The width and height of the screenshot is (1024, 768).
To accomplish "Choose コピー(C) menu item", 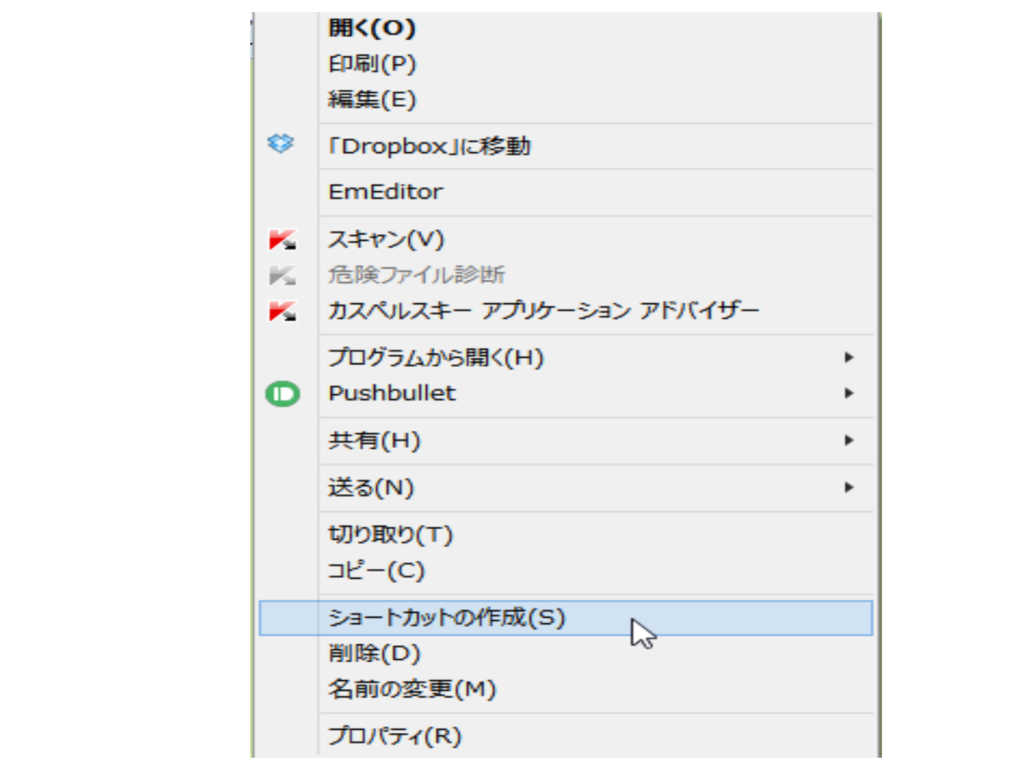I will (x=377, y=571).
